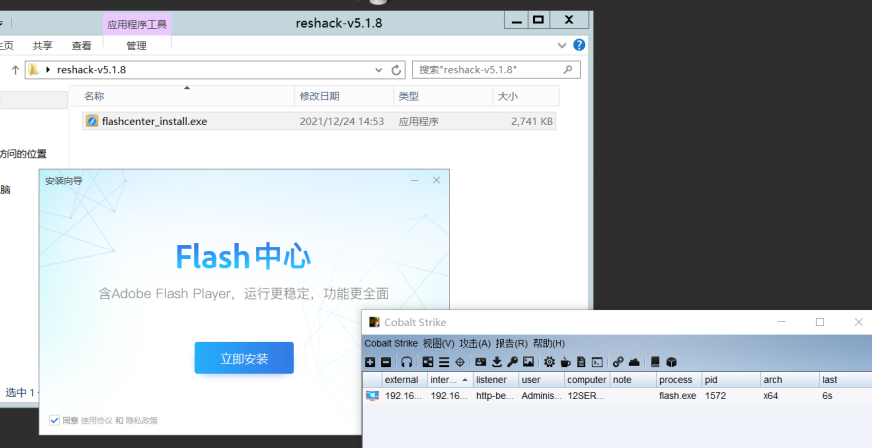Toggle the agreement checkbox in Flash installer

(54, 420)
